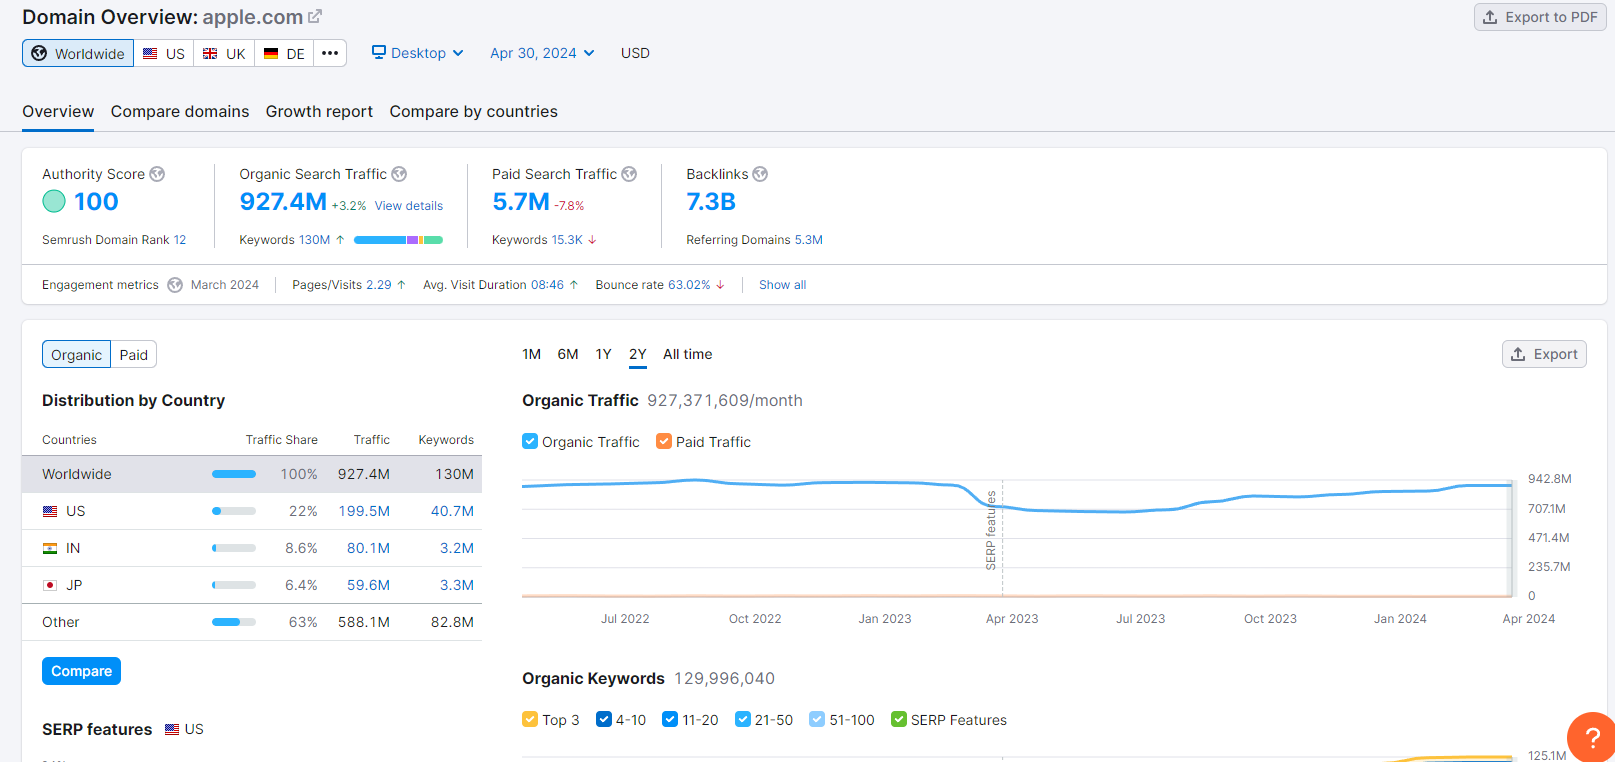This screenshot has height=762, width=1615.
Task: Open more countries ellipsis menu
Action: pos(330,53)
